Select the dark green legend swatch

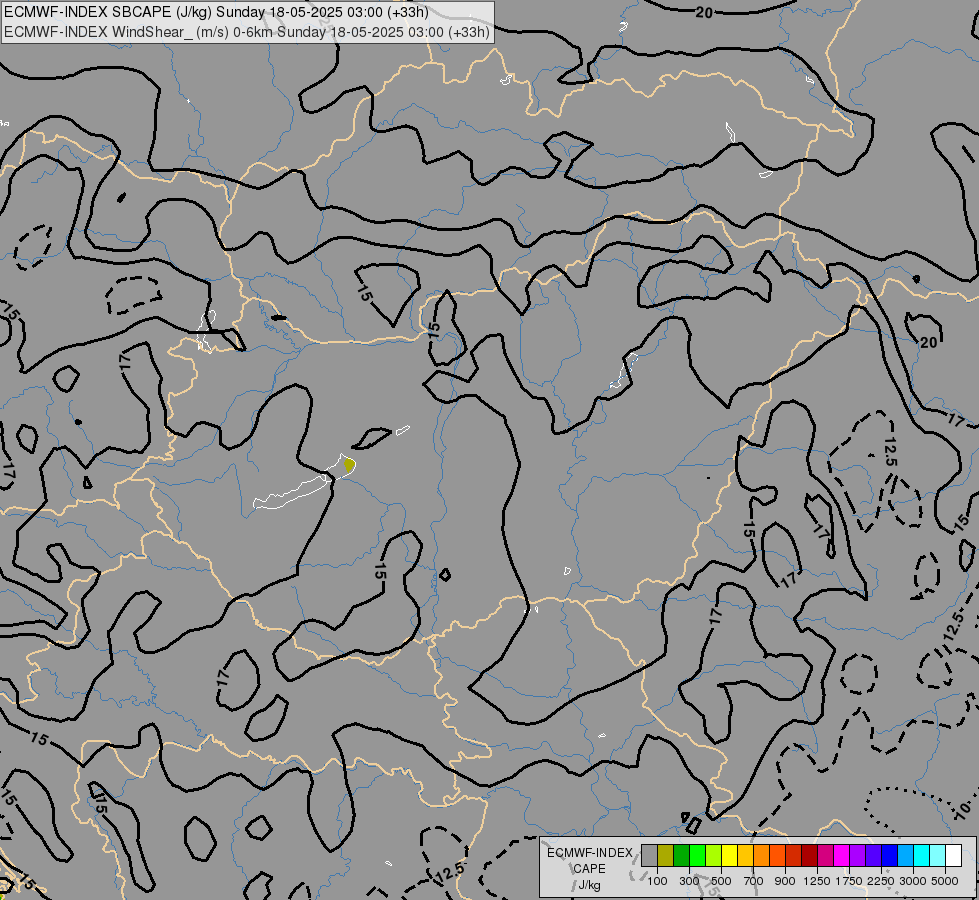(681, 855)
